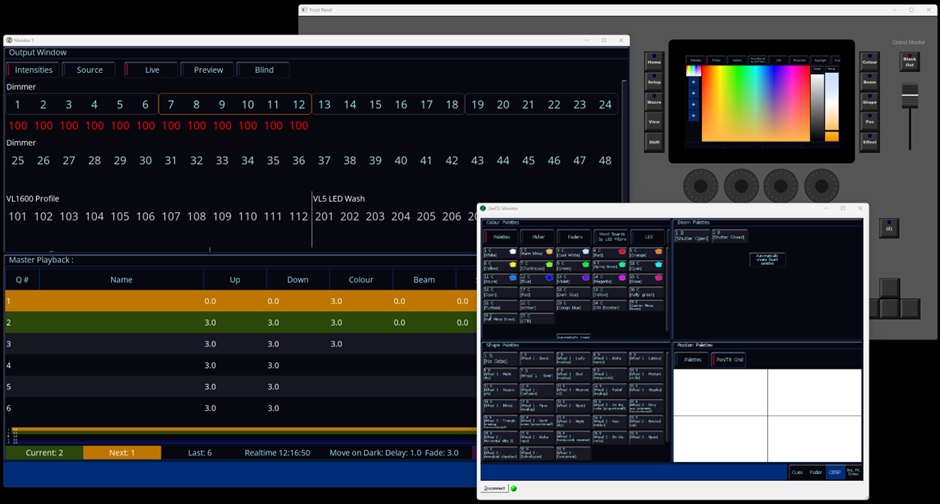
Task: Select the Pan/Tilt Grid tab
Action: 728,359
